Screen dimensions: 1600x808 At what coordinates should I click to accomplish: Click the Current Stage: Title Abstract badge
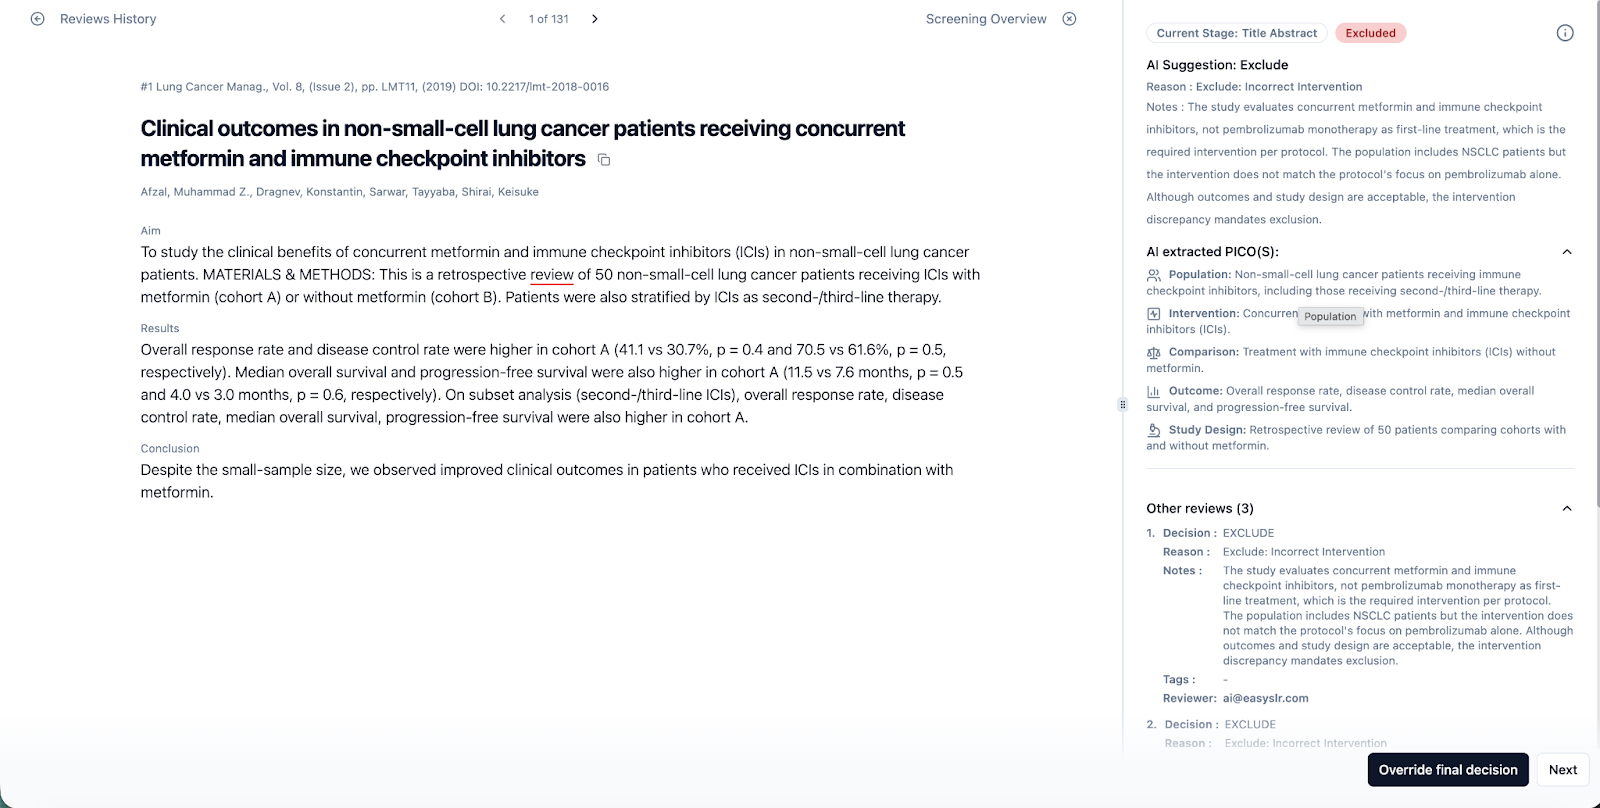click(1236, 33)
